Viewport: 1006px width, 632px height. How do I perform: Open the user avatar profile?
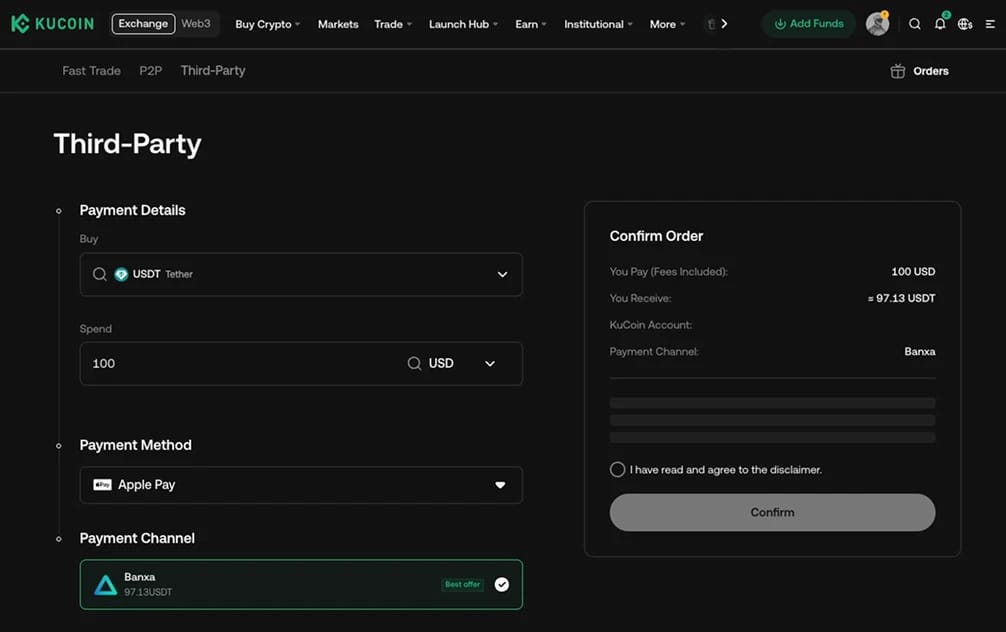[x=877, y=24]
